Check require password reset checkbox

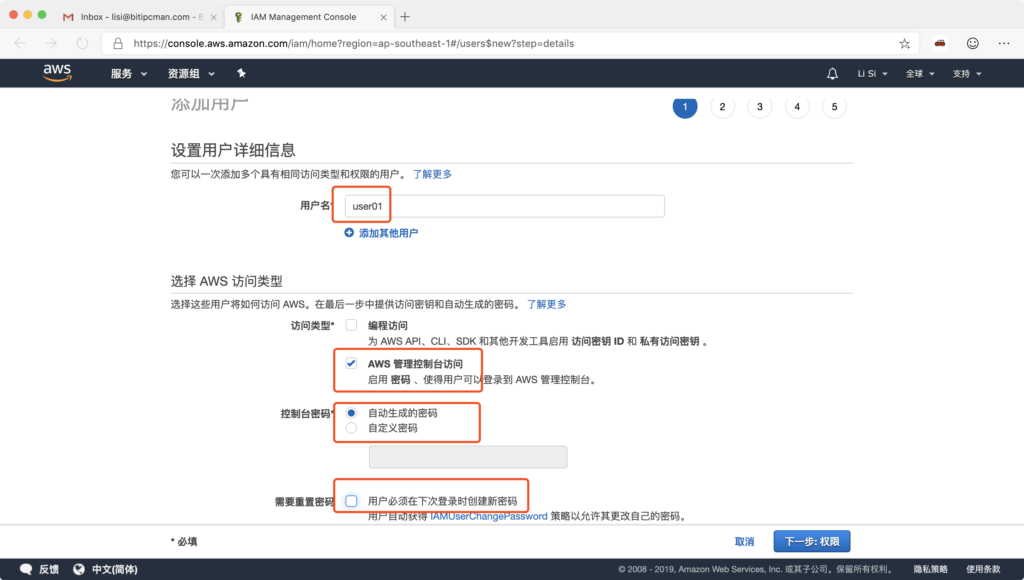351,501
